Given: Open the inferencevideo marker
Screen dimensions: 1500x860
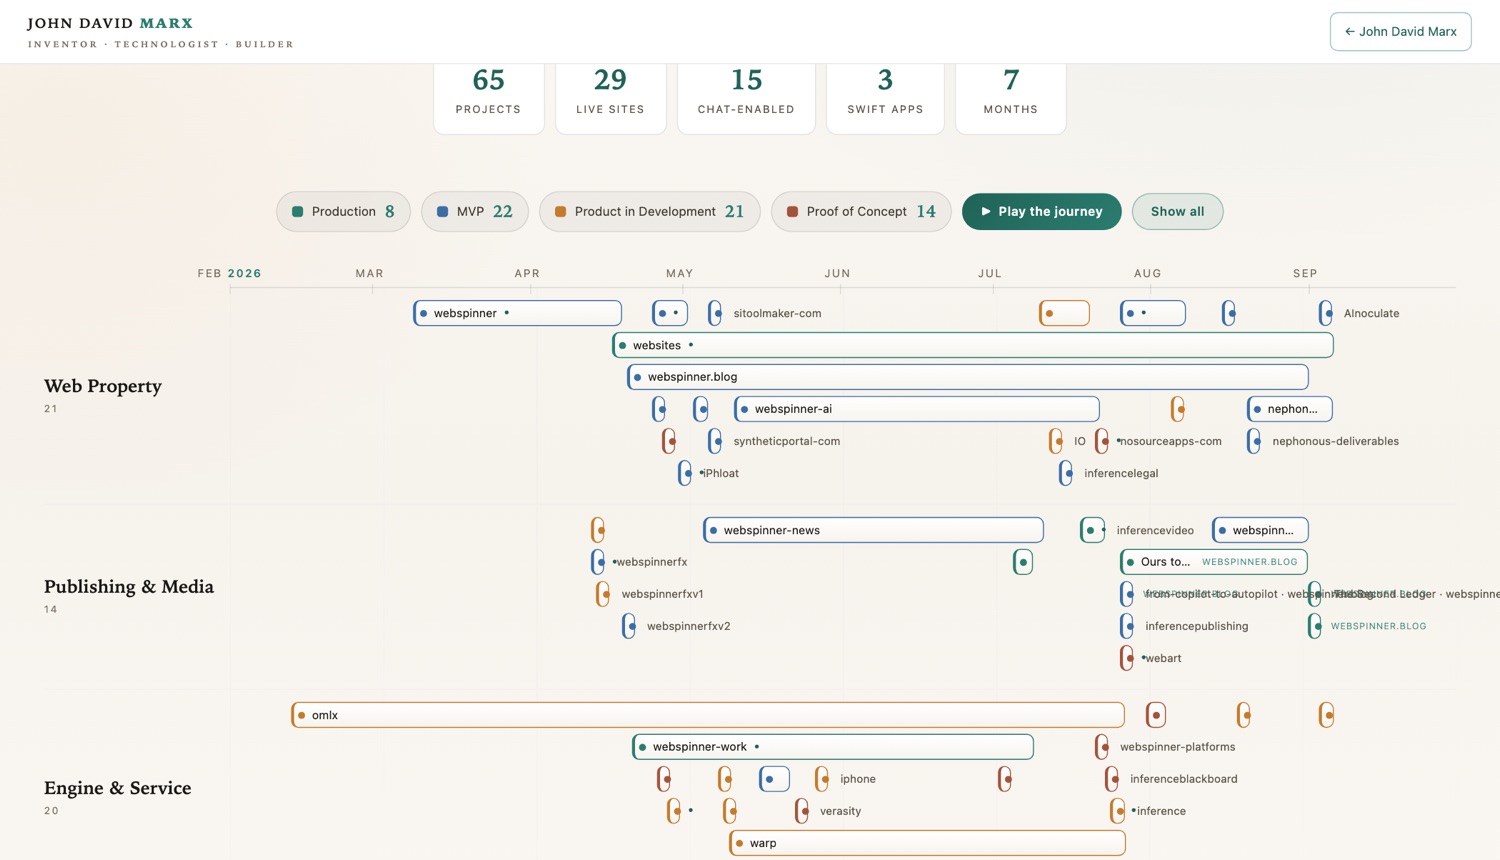Looking at the screenshot, I should (x=1093, y=530).
